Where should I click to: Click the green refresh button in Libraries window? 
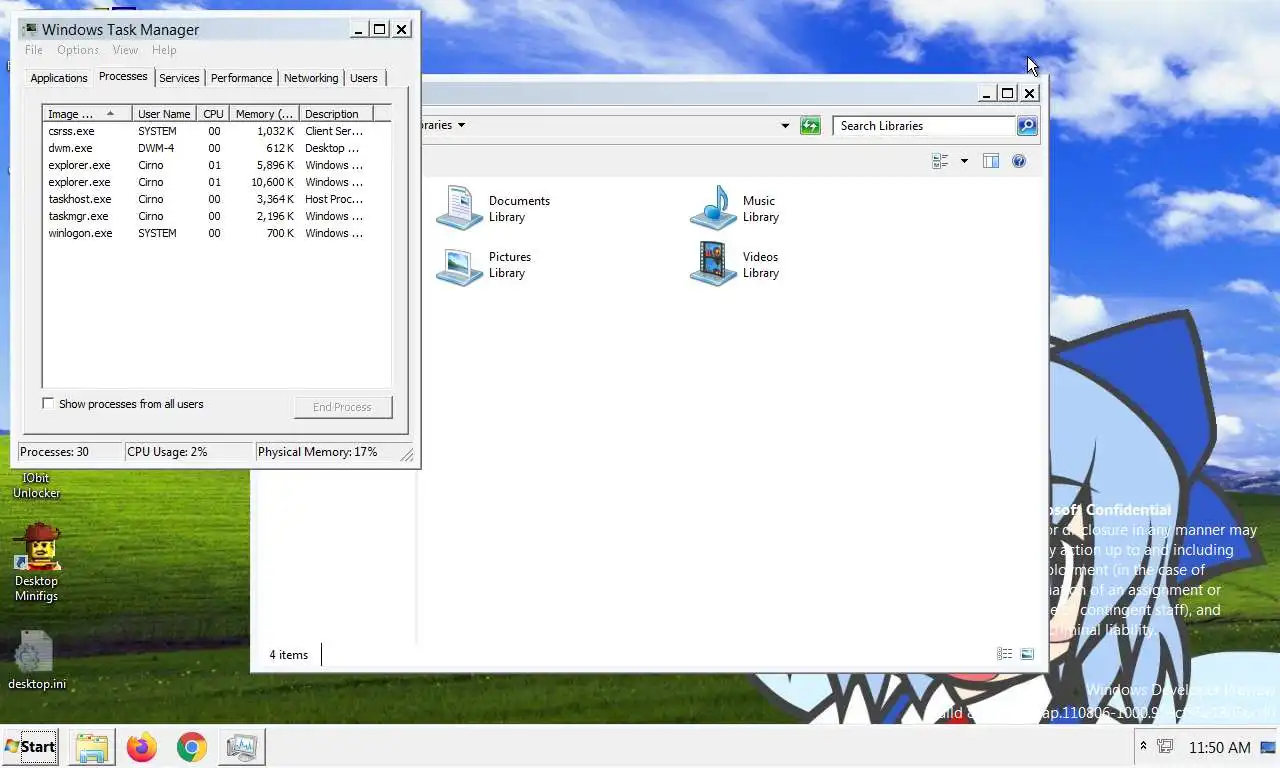[x=810, y=125]
